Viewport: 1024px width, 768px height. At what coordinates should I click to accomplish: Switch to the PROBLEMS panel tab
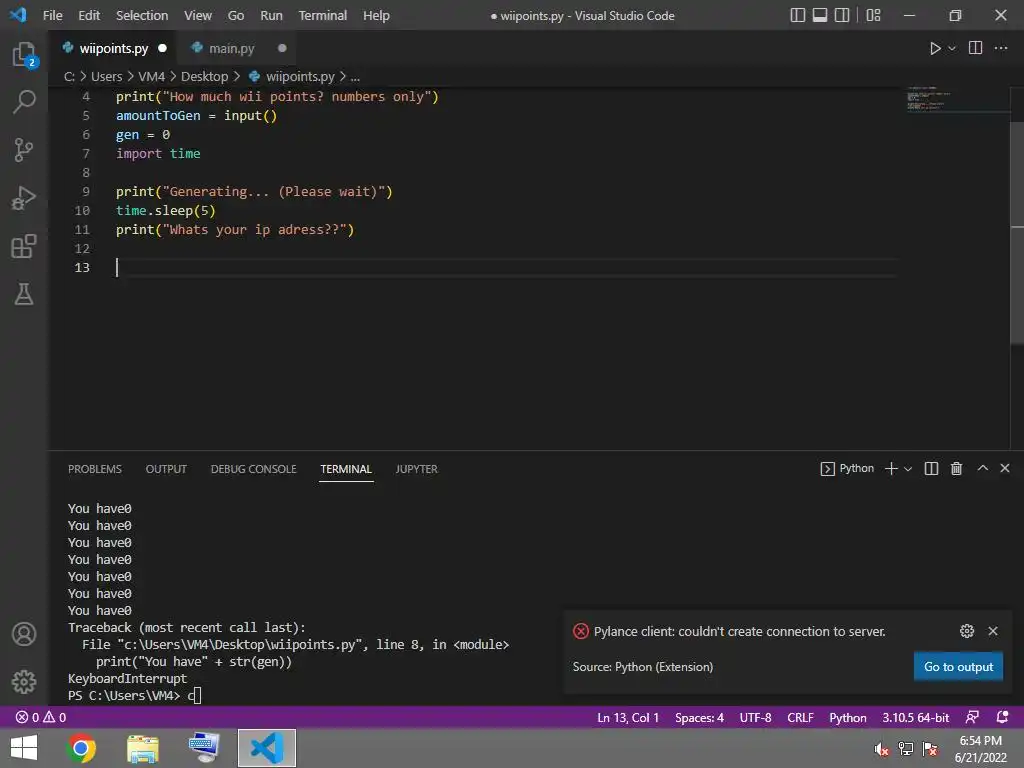(95, 469)
